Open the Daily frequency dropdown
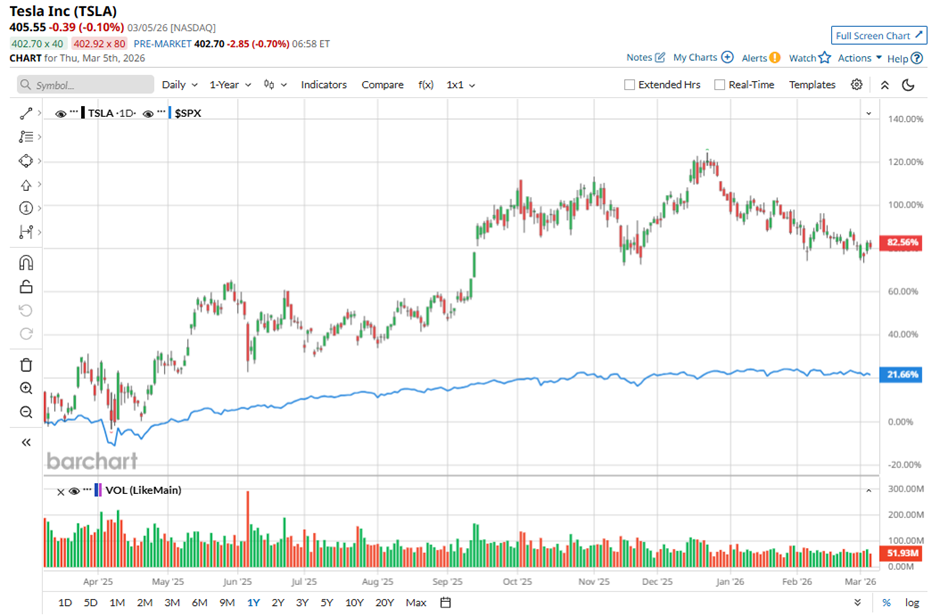 [x=179, y=85]
